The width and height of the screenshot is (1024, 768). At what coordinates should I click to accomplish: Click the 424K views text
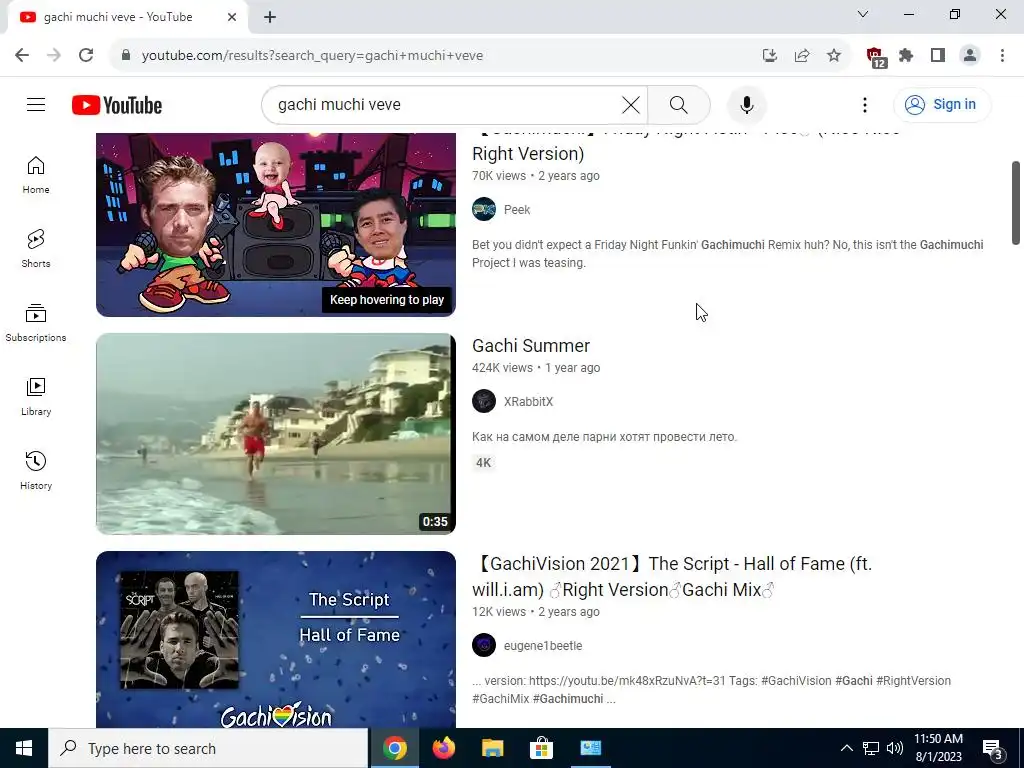point(502,368)
